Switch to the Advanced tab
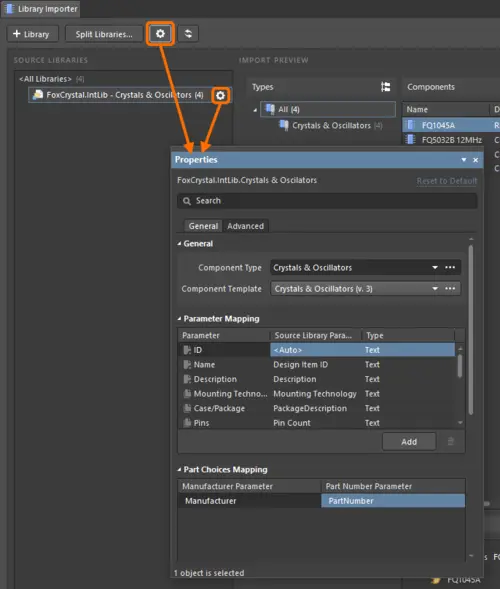The image size is (500, 589). (x=245, y=226)
